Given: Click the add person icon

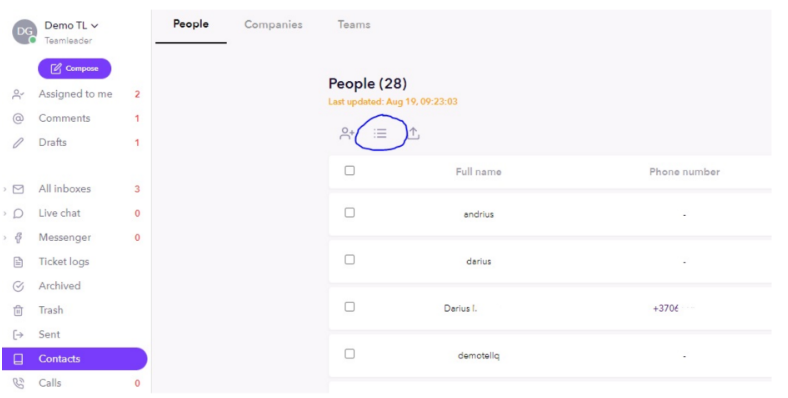Looking at the screenshot, I should [x=347, y=133].
